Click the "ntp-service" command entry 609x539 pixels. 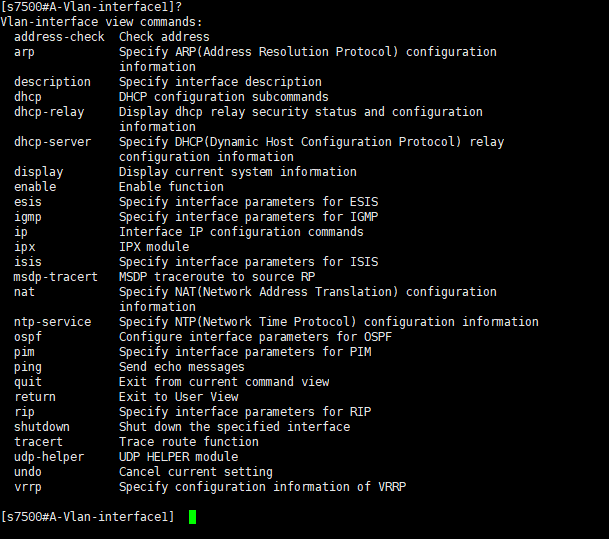click(52, 322)
